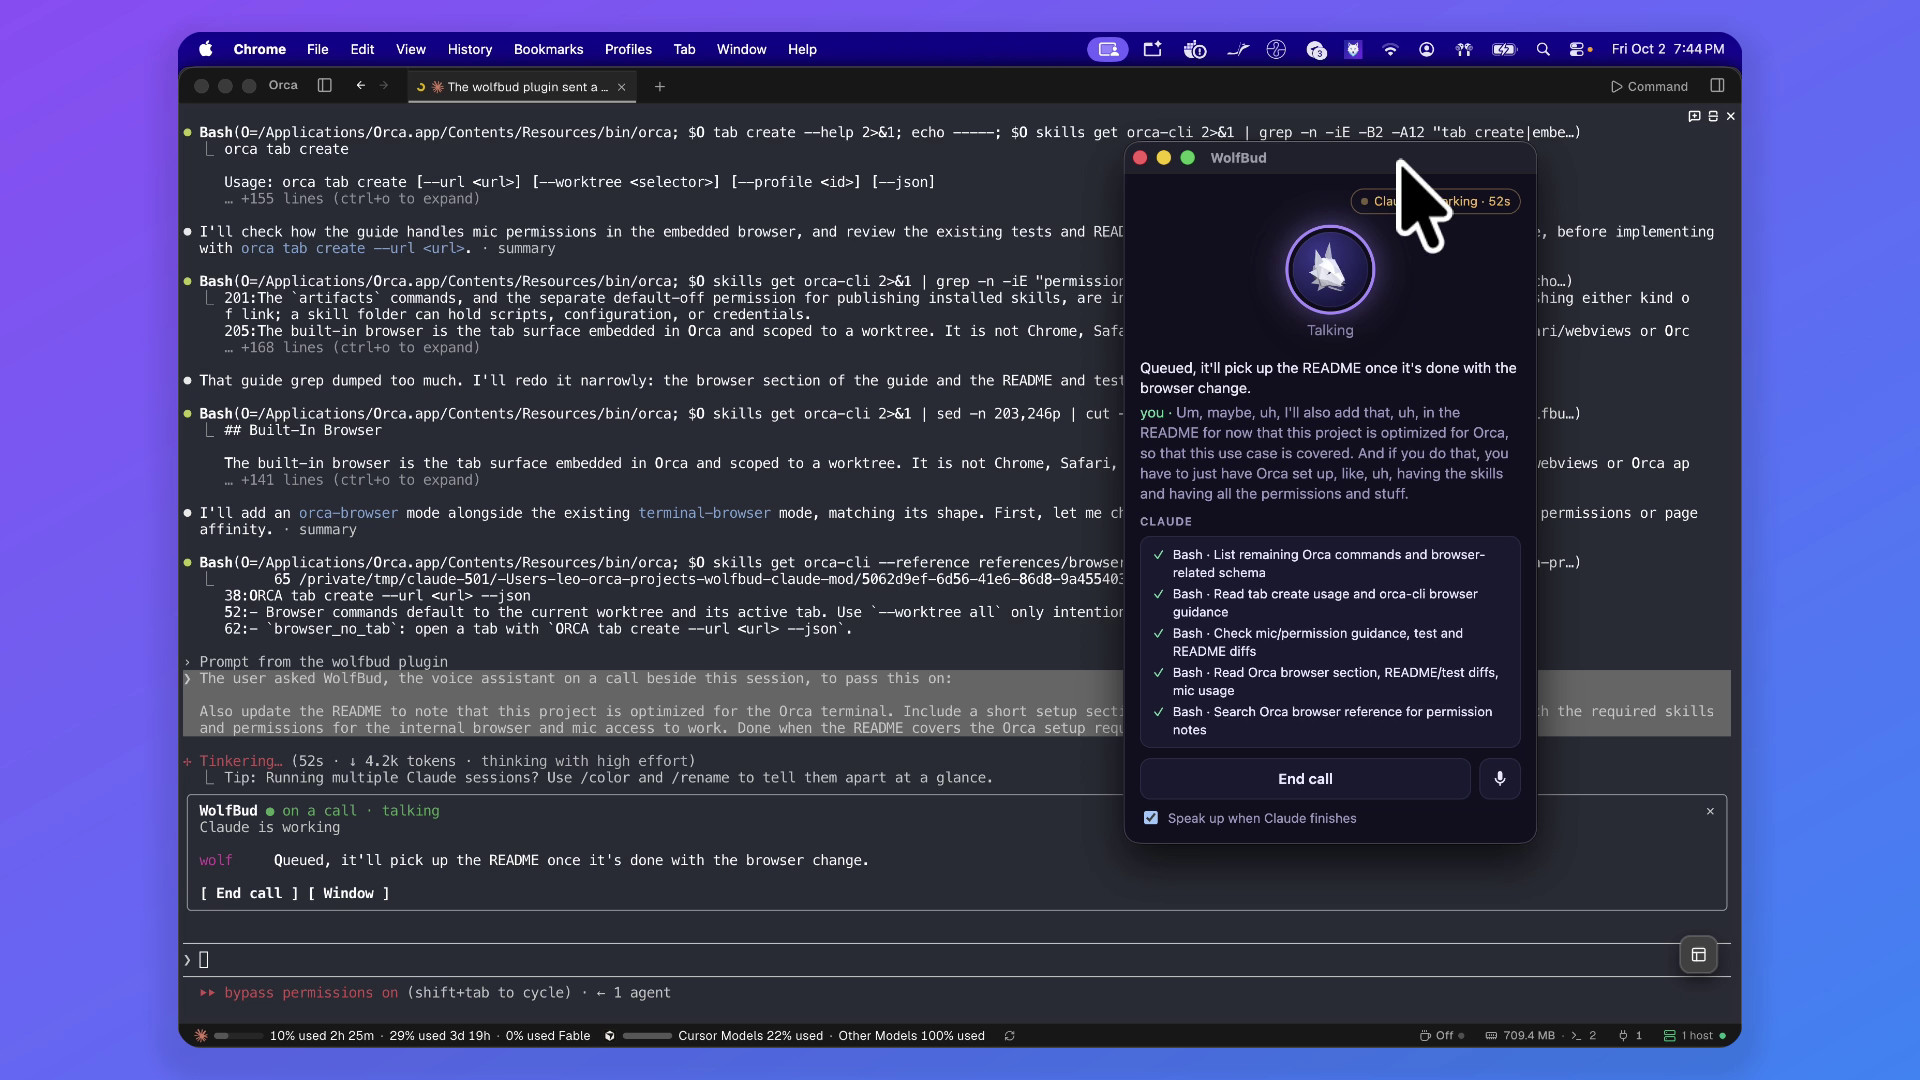Click the WolfBud wolf avatar
1920x1080 pixels.
pyautogui.click(x=1330, y=270)
